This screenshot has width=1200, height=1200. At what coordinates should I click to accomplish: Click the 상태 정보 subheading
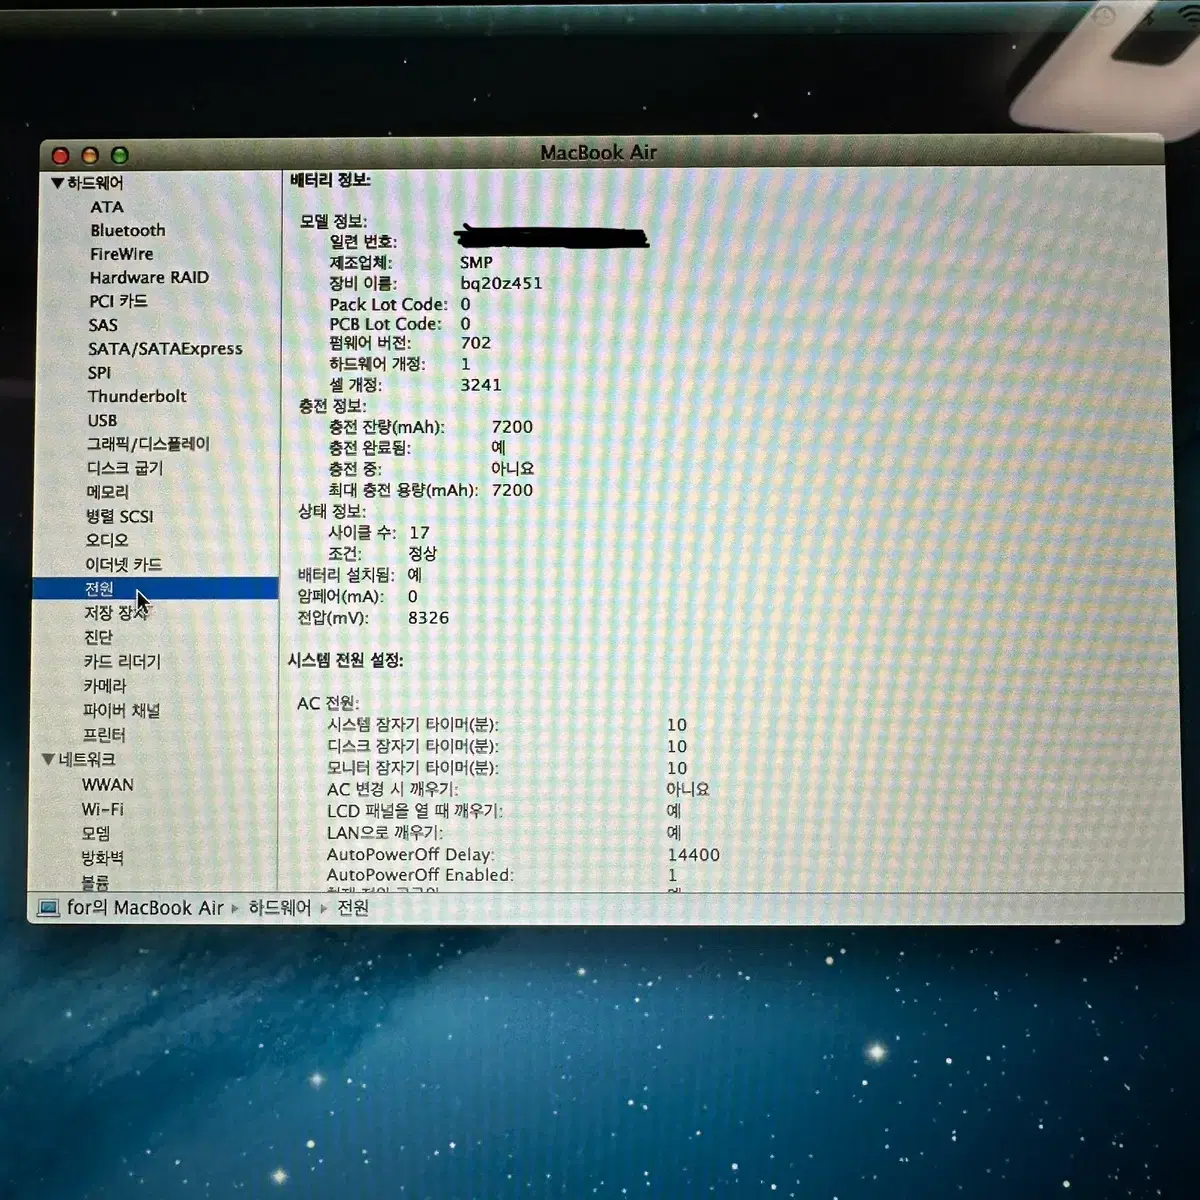pyautogui.click(x=332, y=512)
